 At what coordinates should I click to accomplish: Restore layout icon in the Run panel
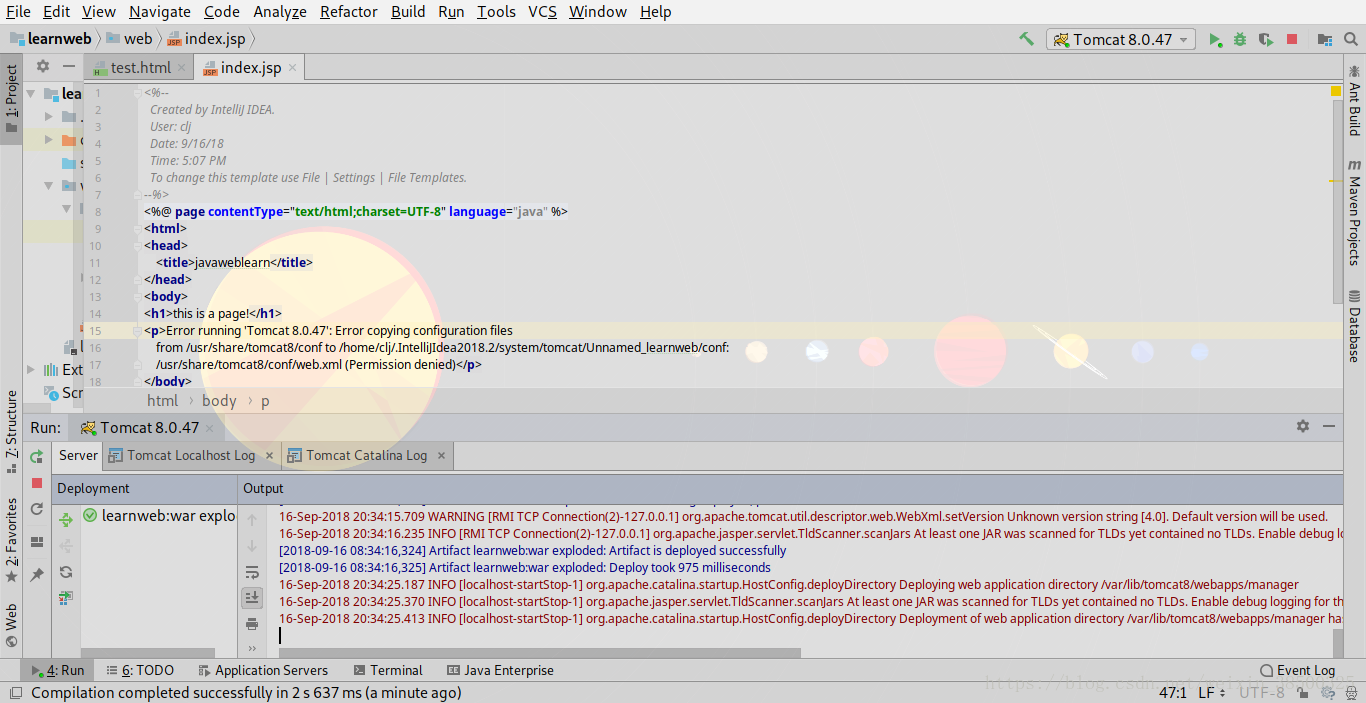pos(37,542)
